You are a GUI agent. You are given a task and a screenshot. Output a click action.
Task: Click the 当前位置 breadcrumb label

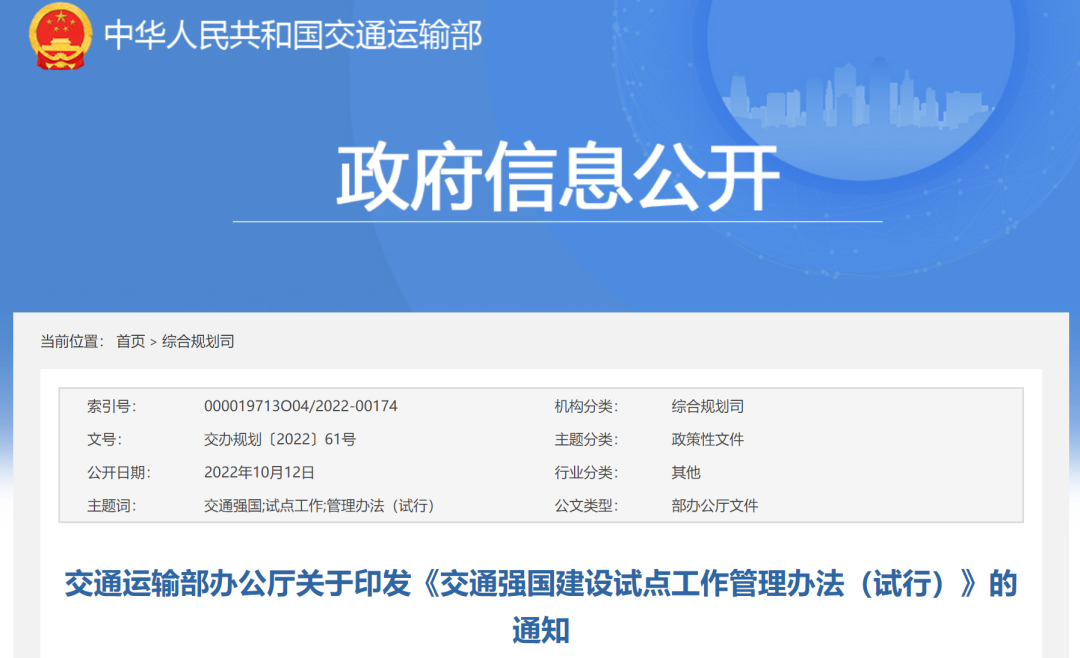(x=71, y=342)
